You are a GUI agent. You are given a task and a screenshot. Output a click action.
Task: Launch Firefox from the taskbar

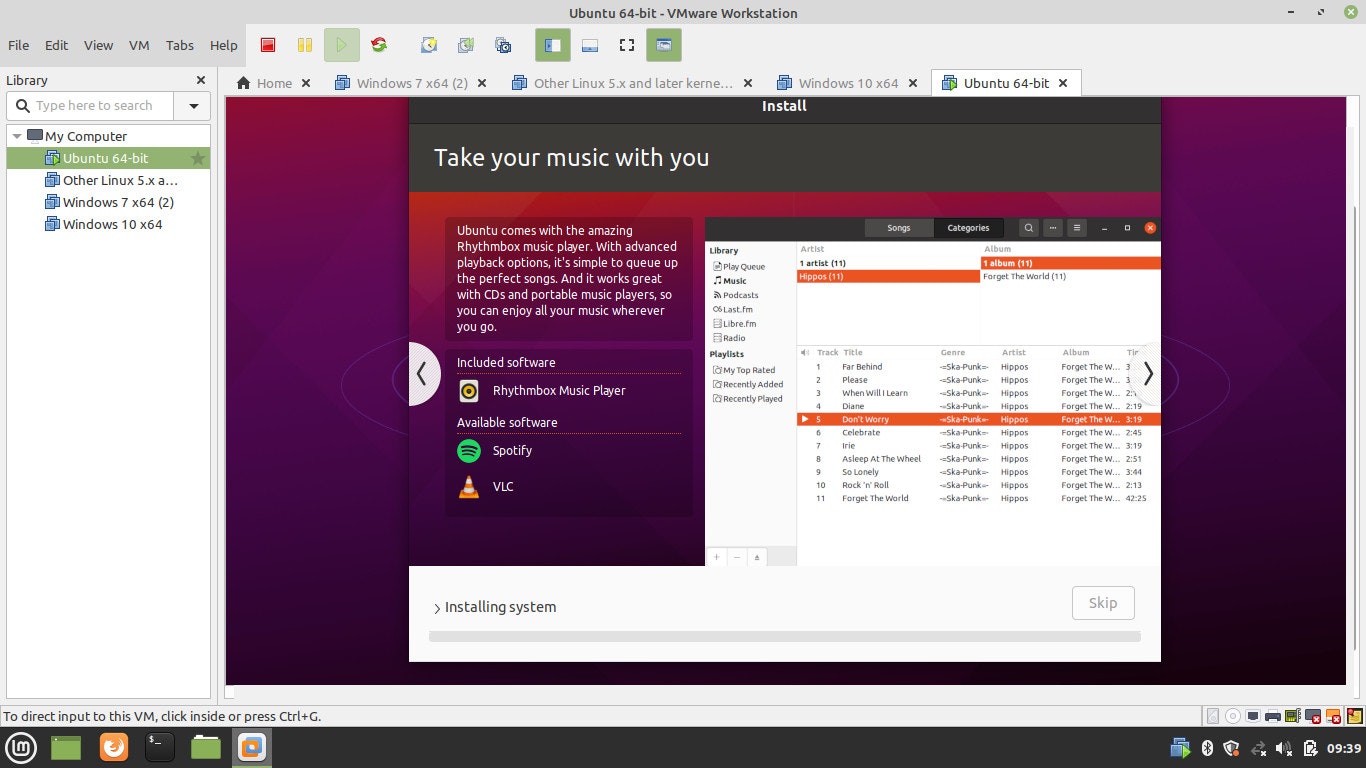114,747
